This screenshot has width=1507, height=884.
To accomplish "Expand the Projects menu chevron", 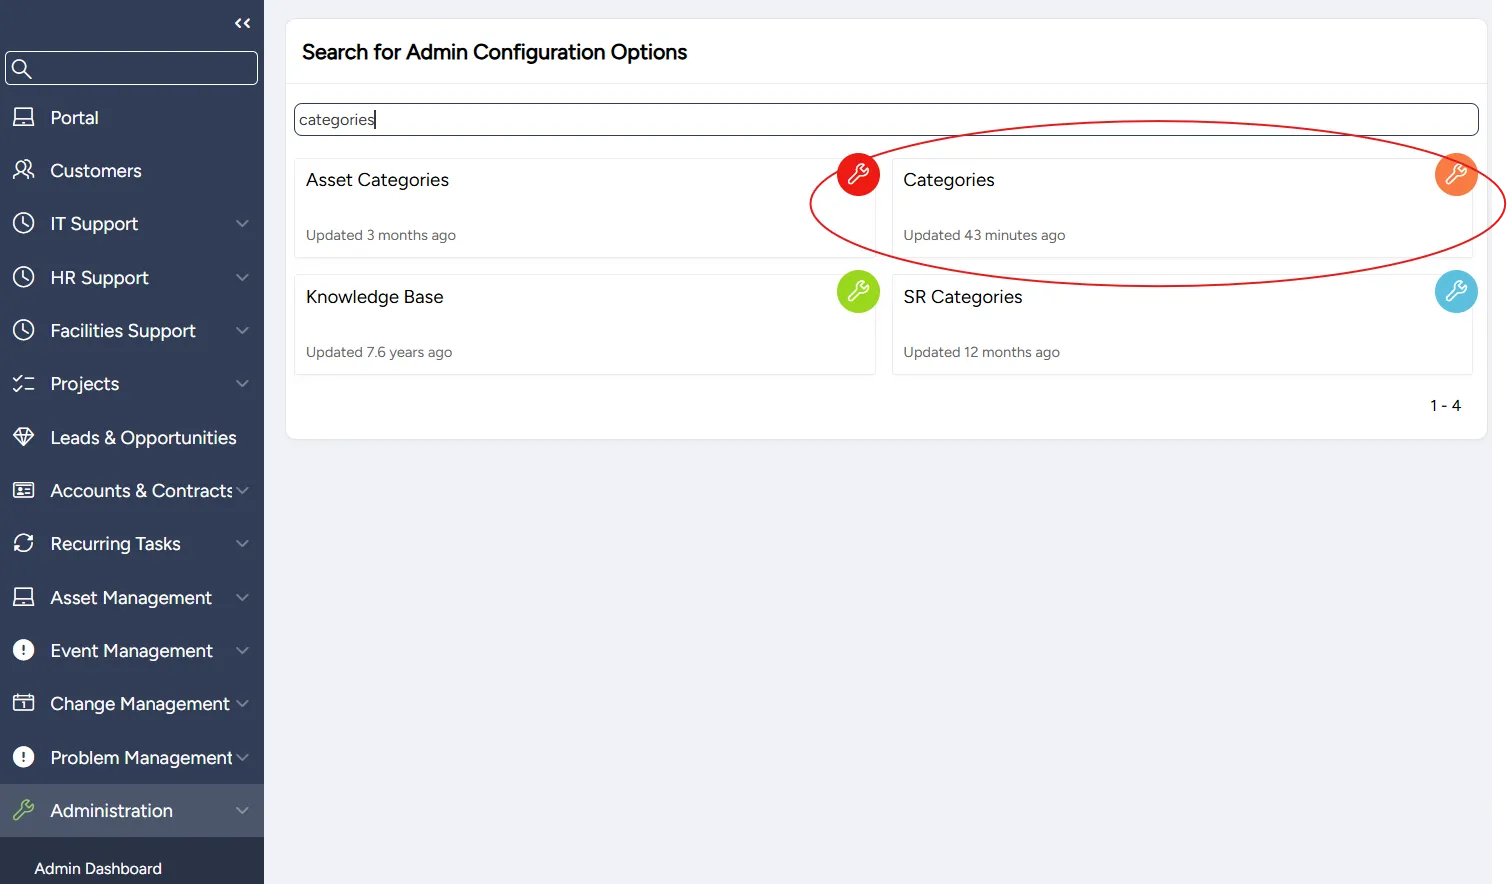I will point(242,383).
